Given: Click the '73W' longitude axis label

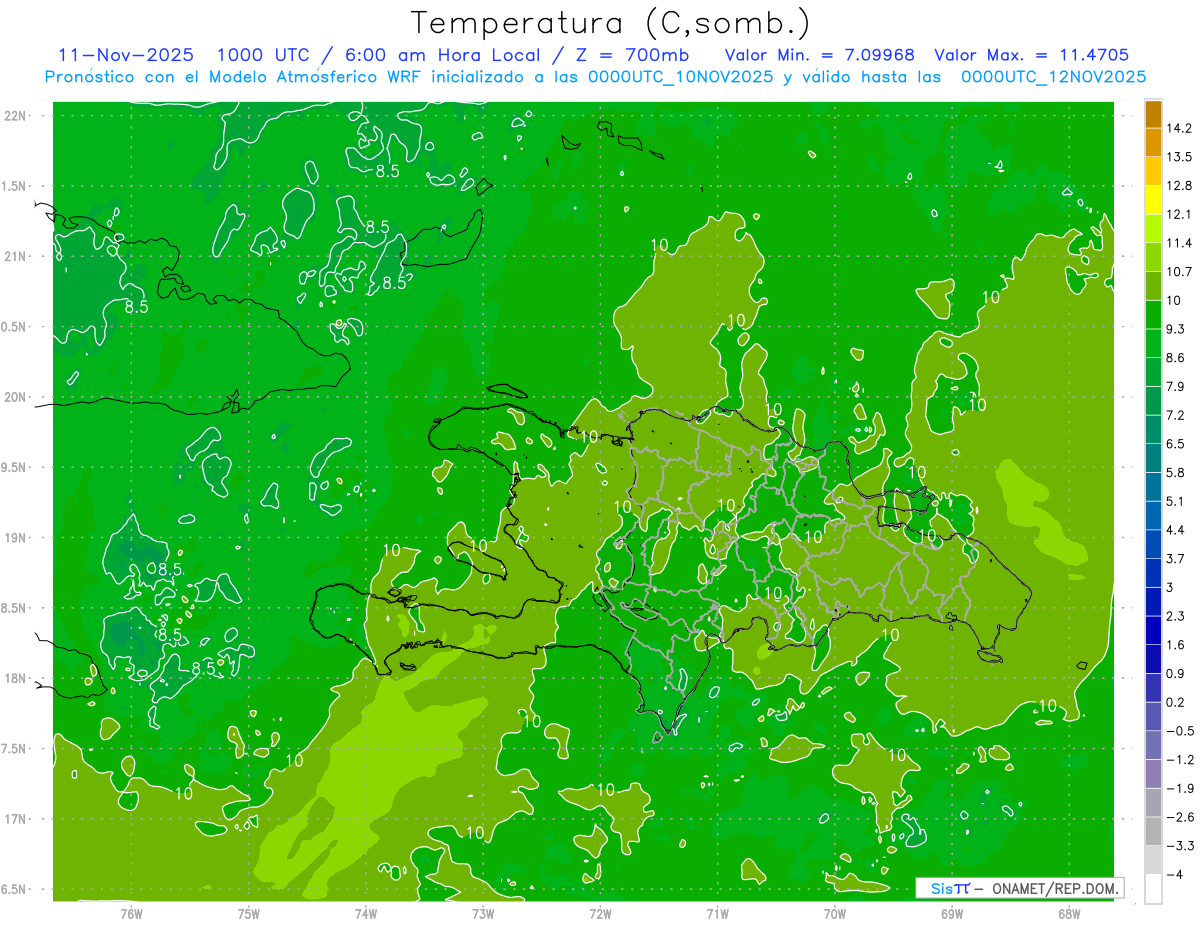Looking at the screenshot, I should click(x=483, y=913).
